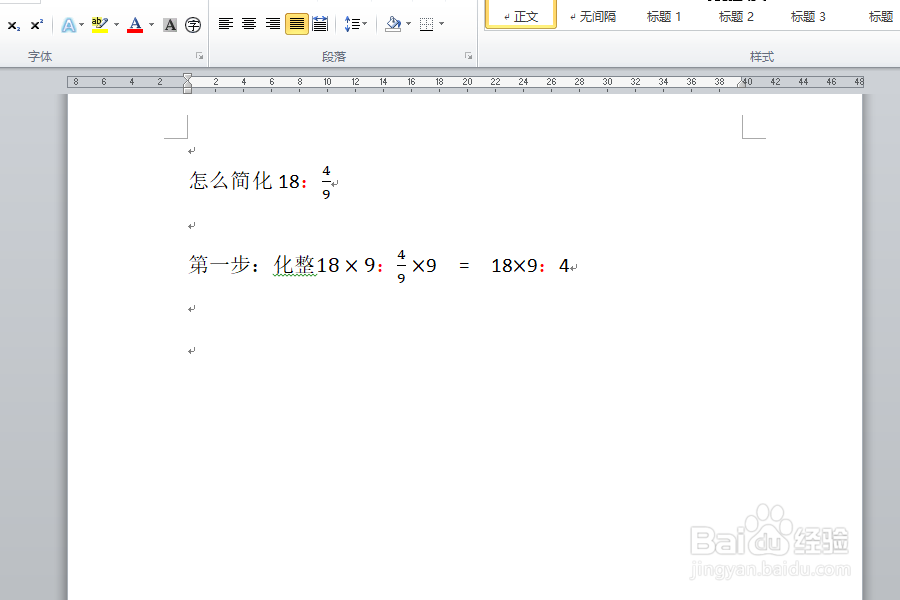Apply superscript formatting
The image size is (900, 600).
click(x=37, y=25)
